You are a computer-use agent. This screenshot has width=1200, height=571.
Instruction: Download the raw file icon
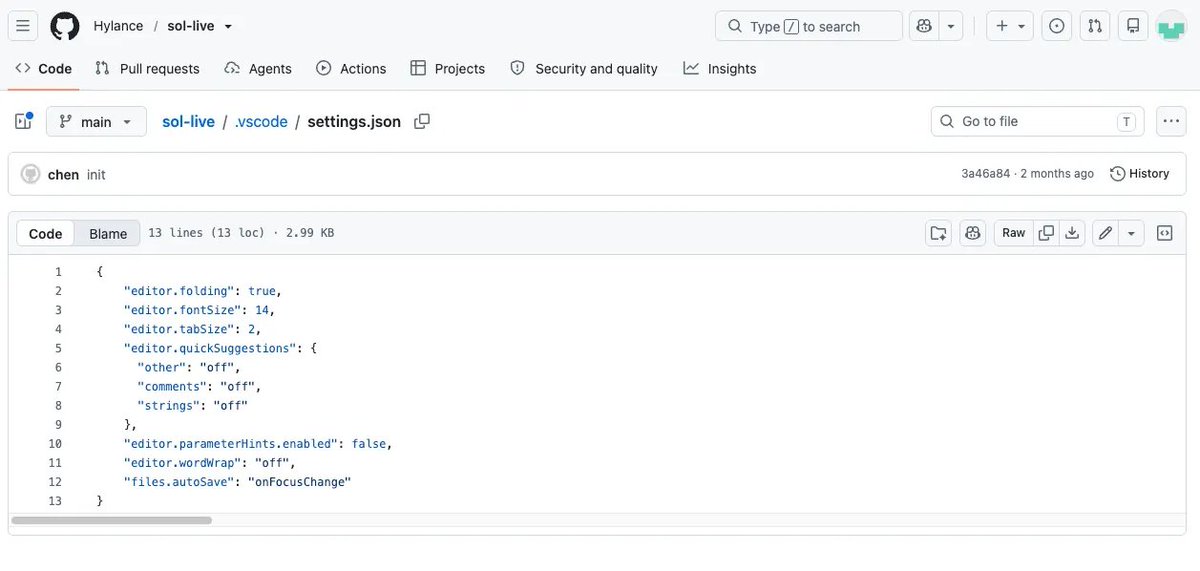tap(1072, 233)
